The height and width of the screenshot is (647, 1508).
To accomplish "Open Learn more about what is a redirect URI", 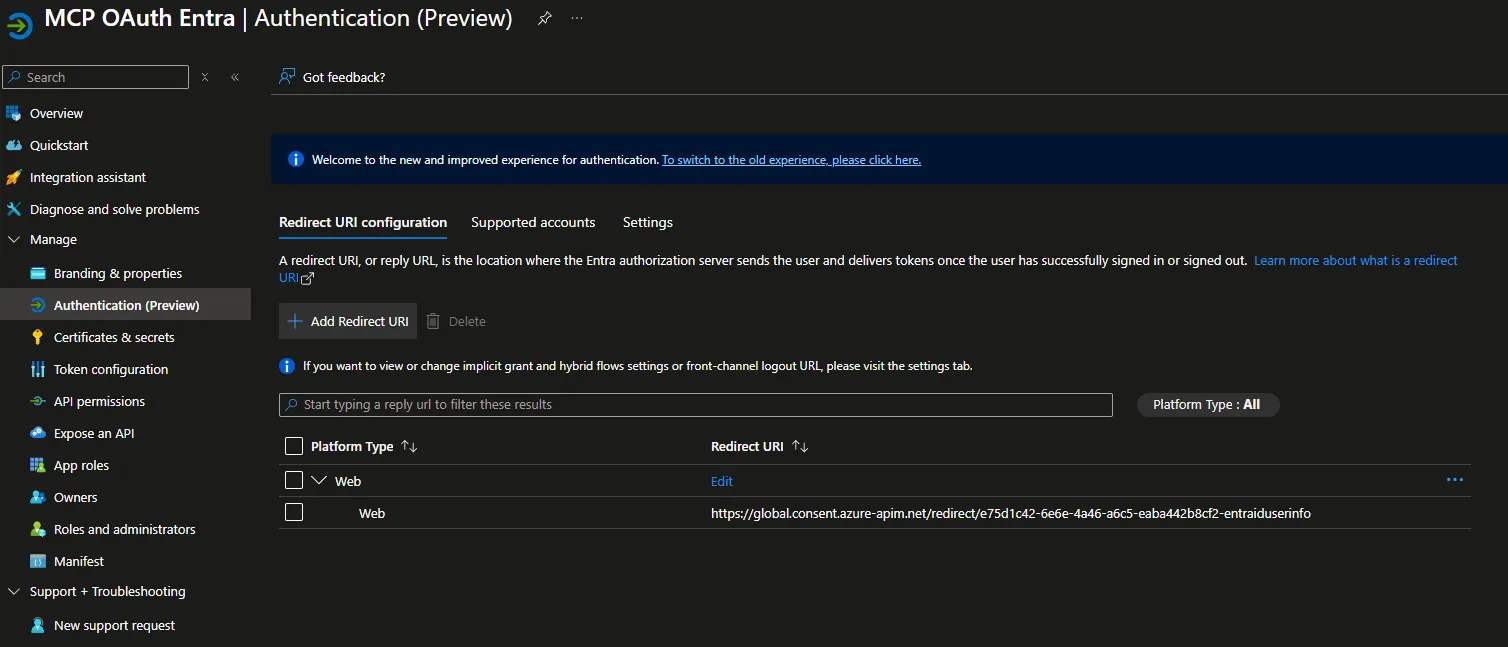I will point(1356,260).
